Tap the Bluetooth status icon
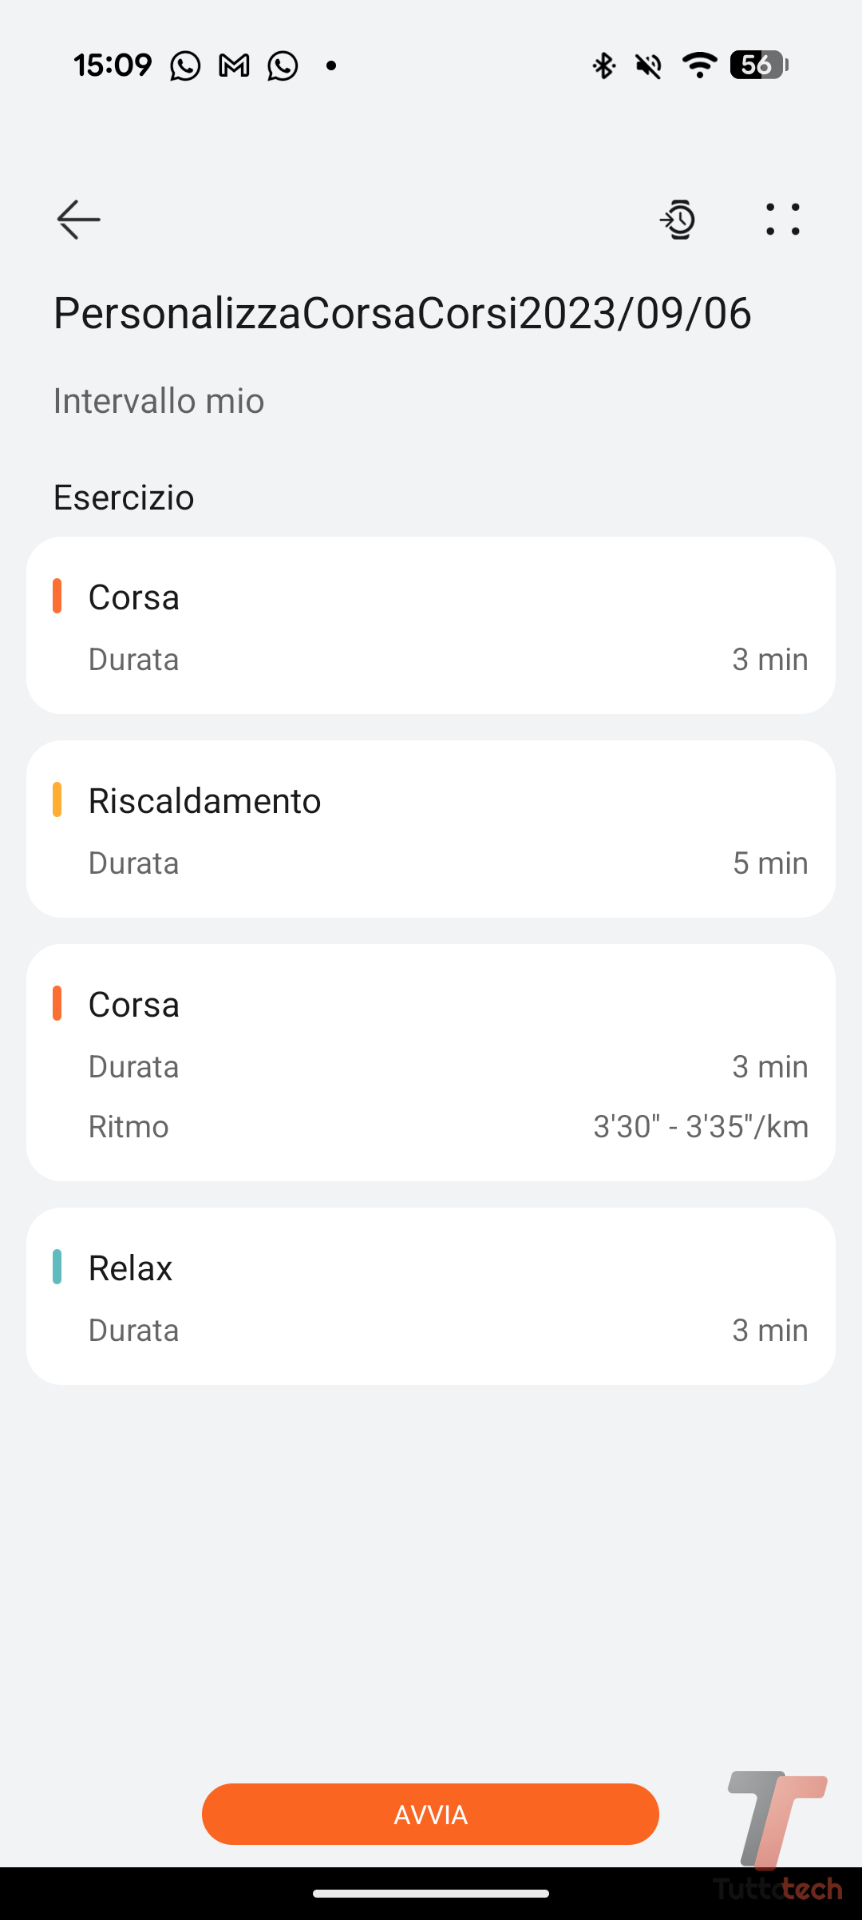The width and height of the screenshot is (862, 1920). click(x=604, y=66)
